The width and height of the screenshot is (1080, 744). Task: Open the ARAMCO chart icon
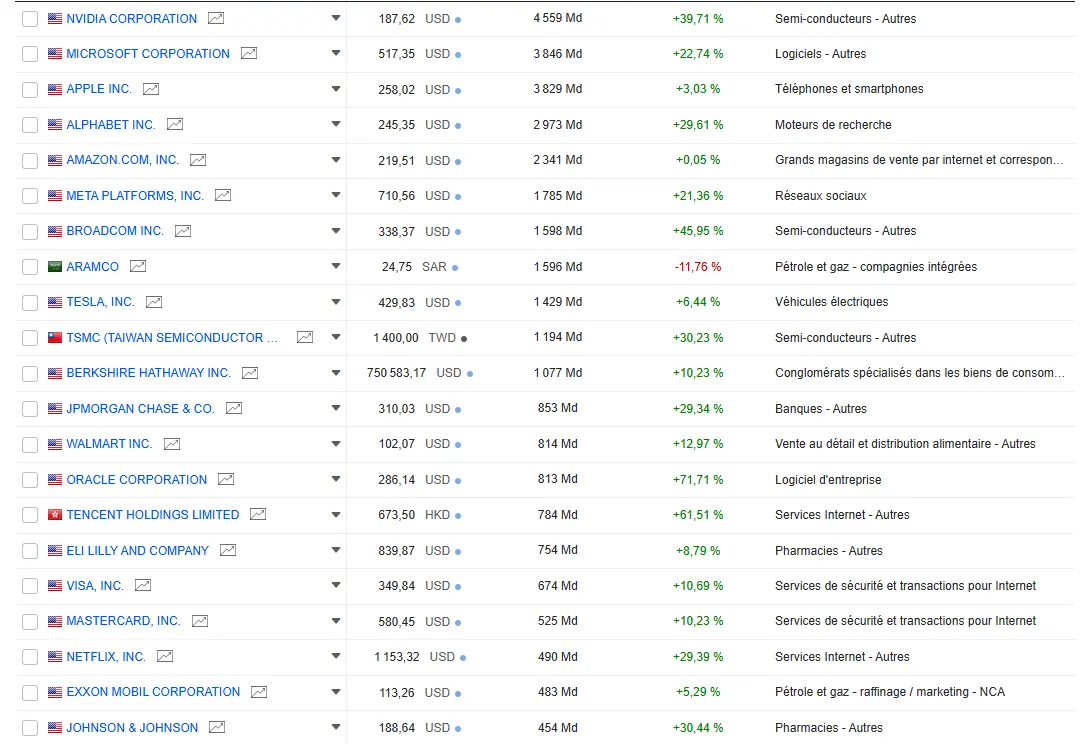[138, 266]
